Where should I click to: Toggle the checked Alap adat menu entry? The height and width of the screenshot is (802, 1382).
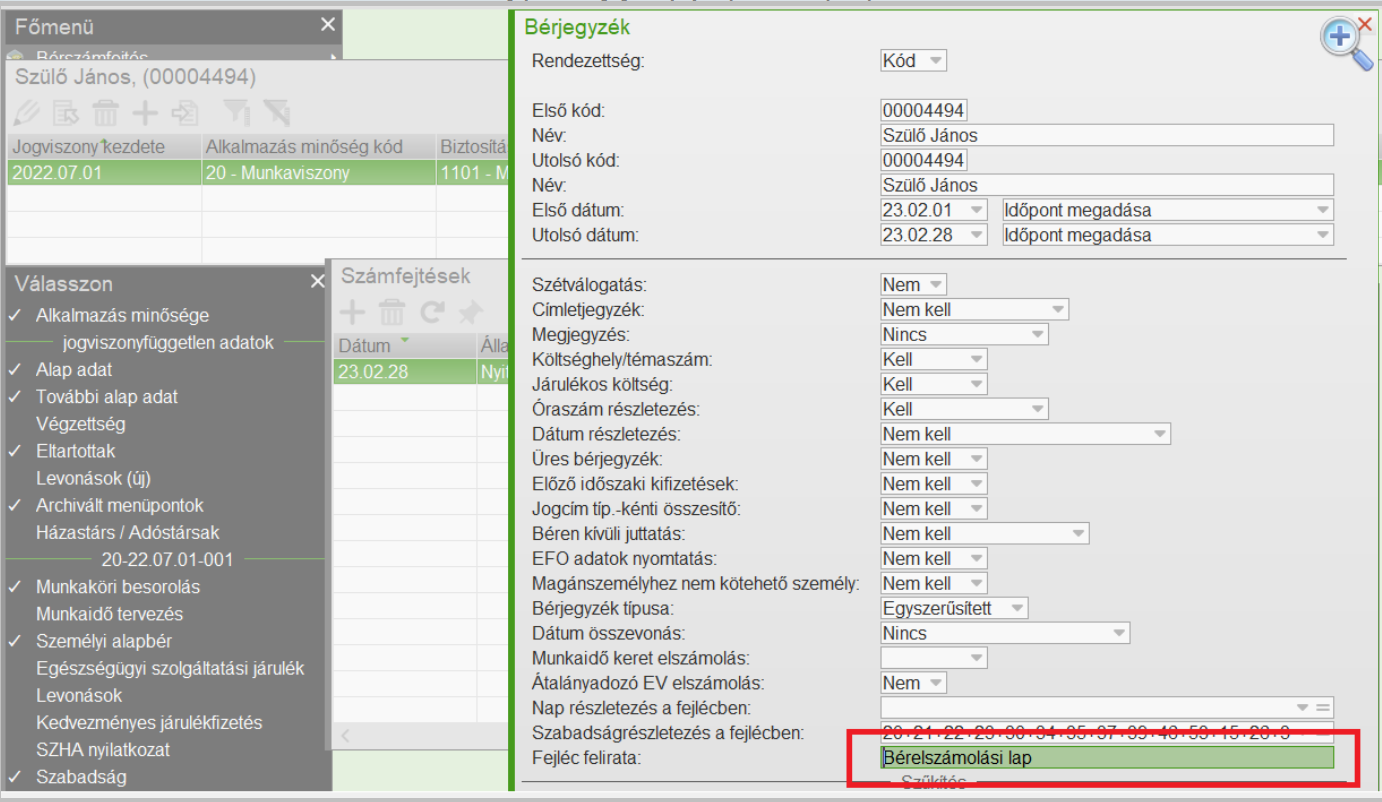[74, 370]
